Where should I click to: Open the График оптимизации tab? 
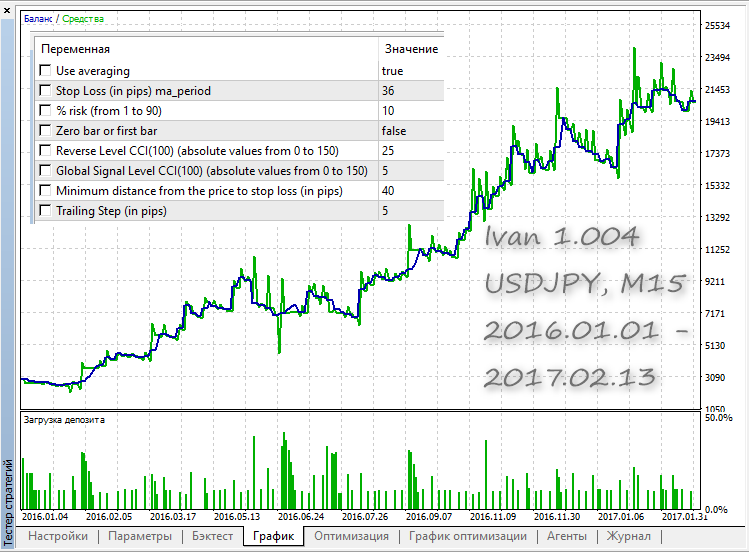click(468, 536)
